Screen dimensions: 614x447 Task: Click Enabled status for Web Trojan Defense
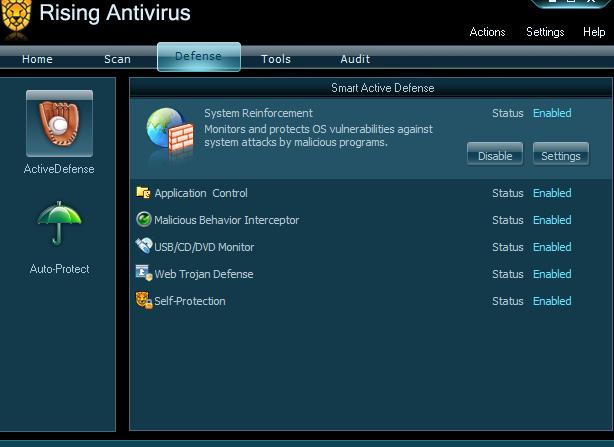point(552,274)
